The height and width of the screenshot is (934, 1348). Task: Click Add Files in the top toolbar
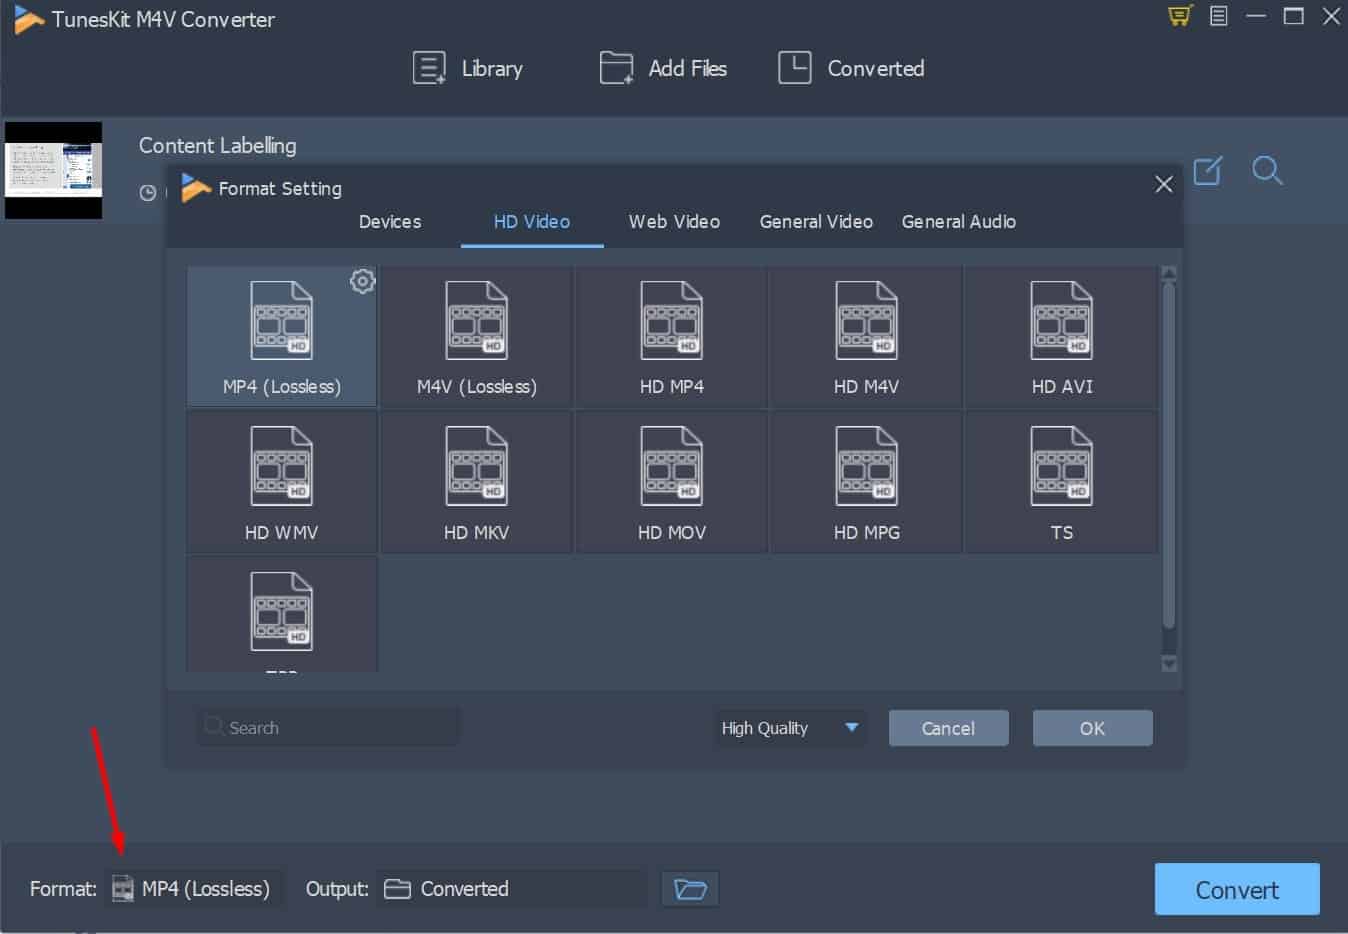click(663, 68)
